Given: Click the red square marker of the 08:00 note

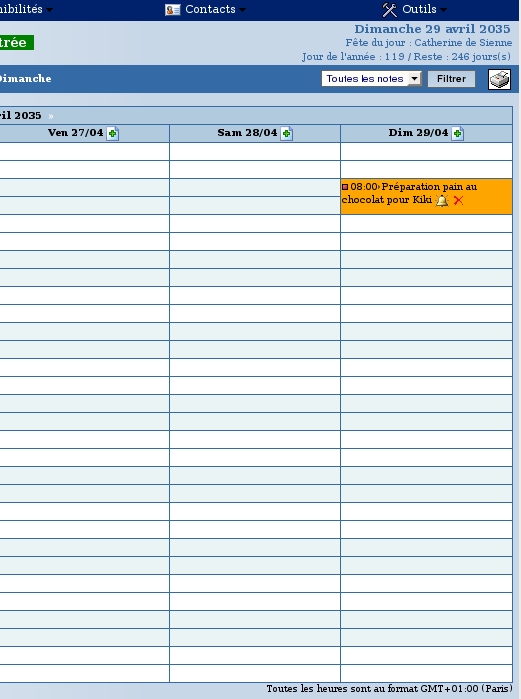Looking at the screenshot, I should pyautogui.click(x=345, y=187).
